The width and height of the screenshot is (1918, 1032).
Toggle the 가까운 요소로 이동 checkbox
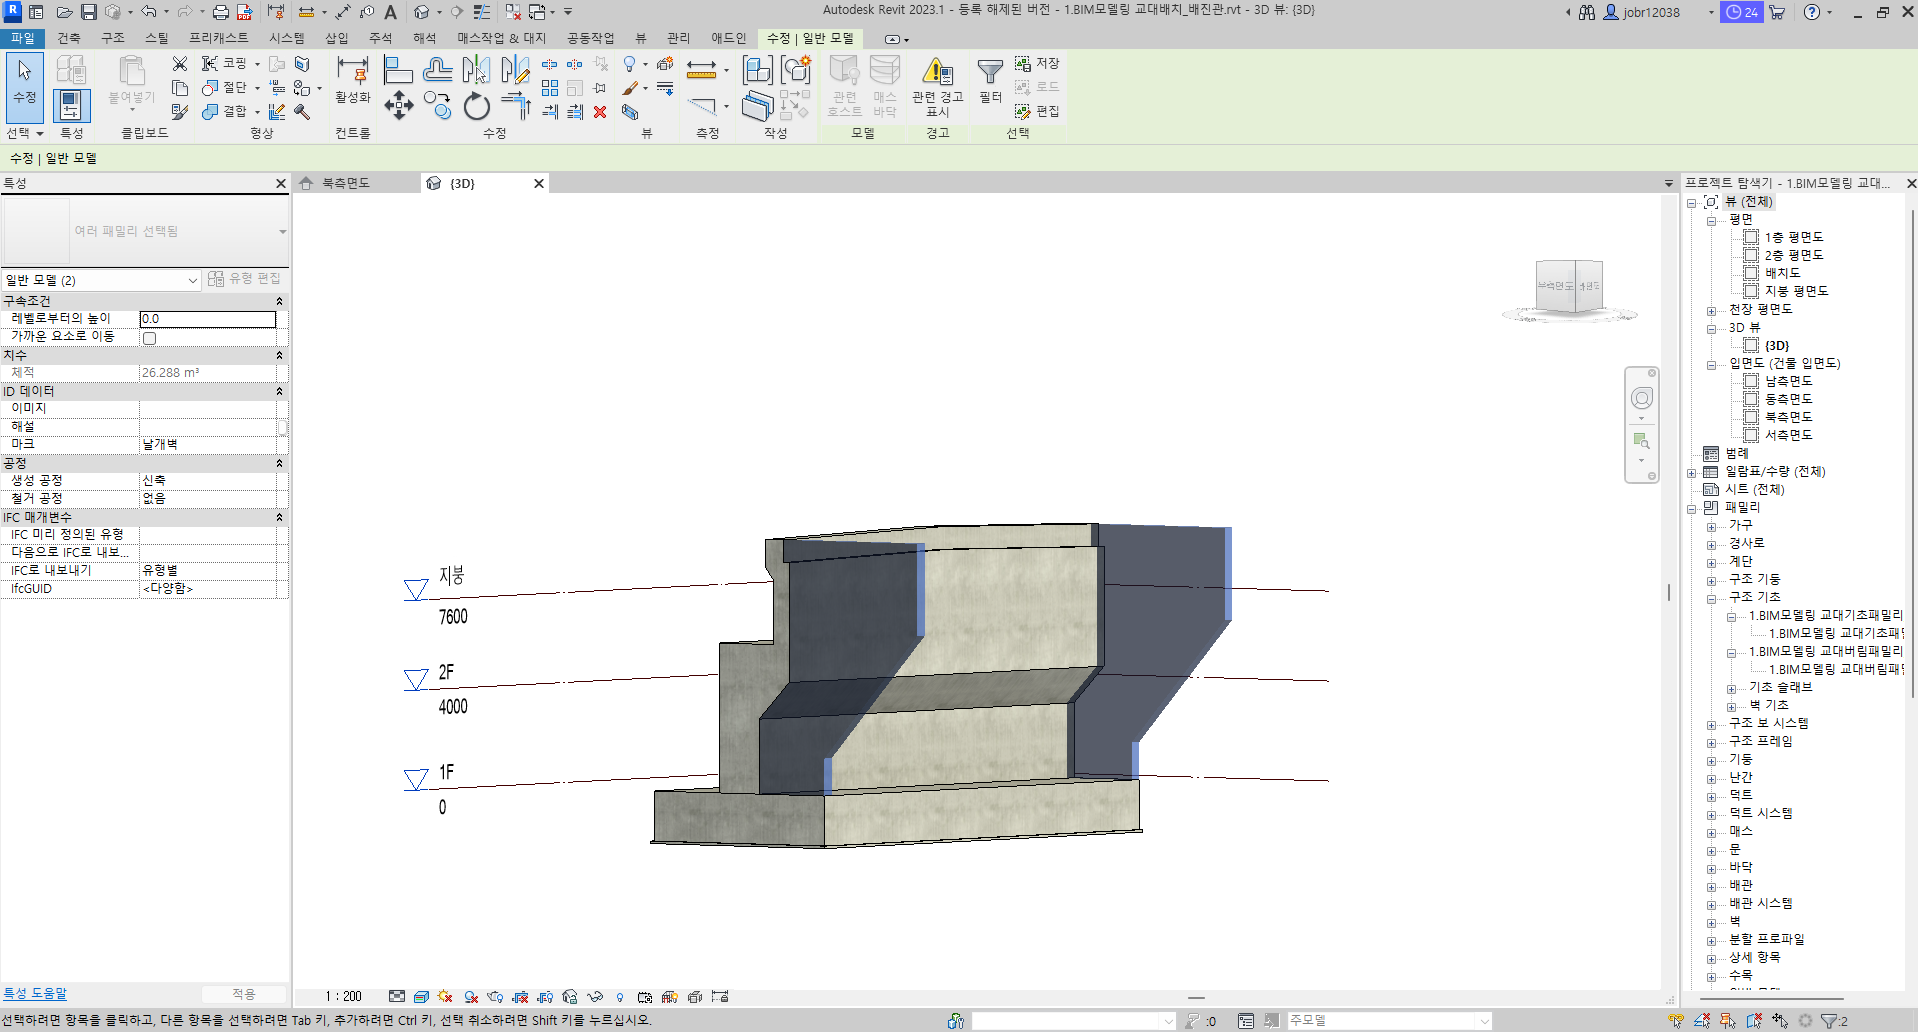click(x=150, y=338)
